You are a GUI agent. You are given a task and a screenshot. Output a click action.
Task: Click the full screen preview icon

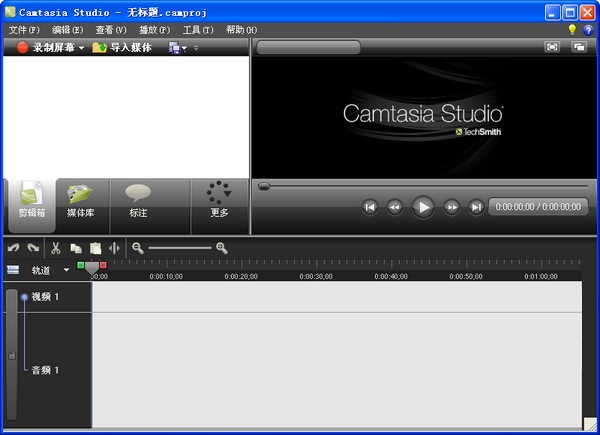[x=552, y=47]
